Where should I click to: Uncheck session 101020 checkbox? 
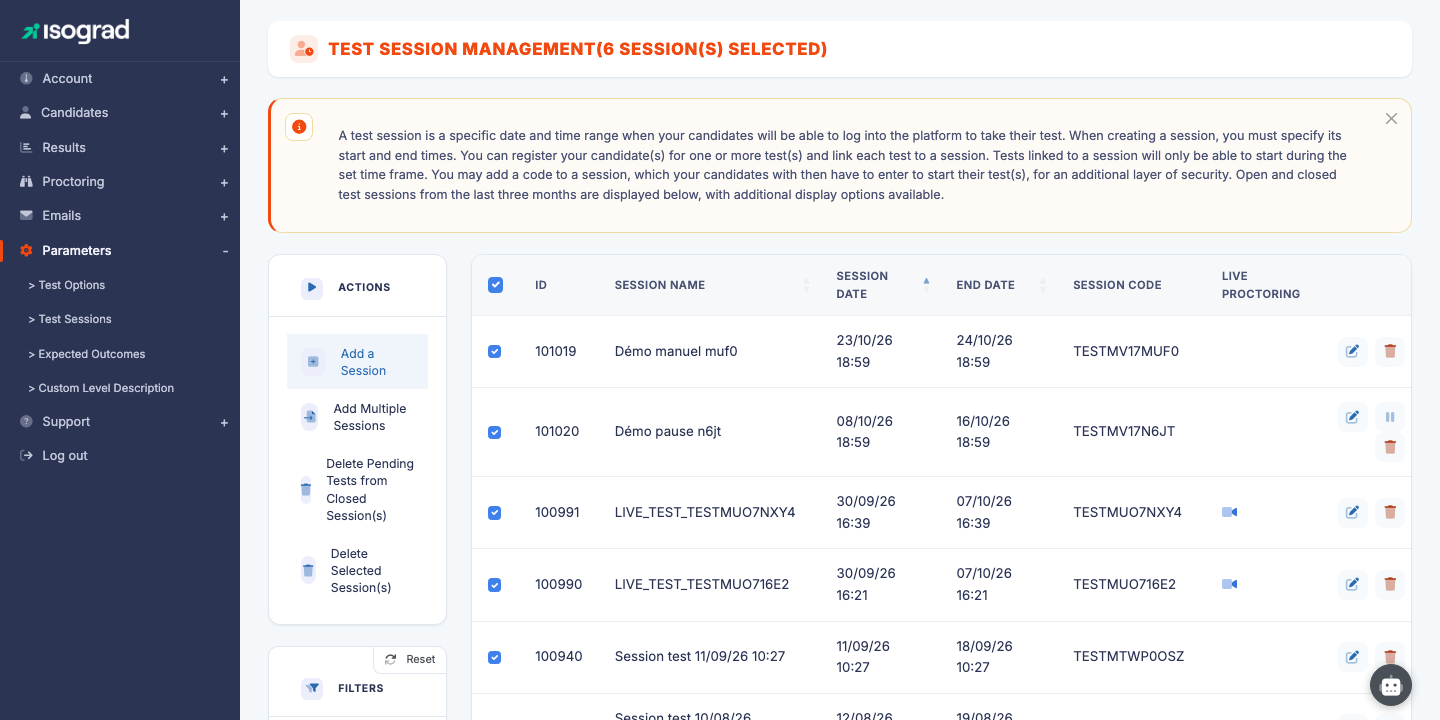(494, 432)
